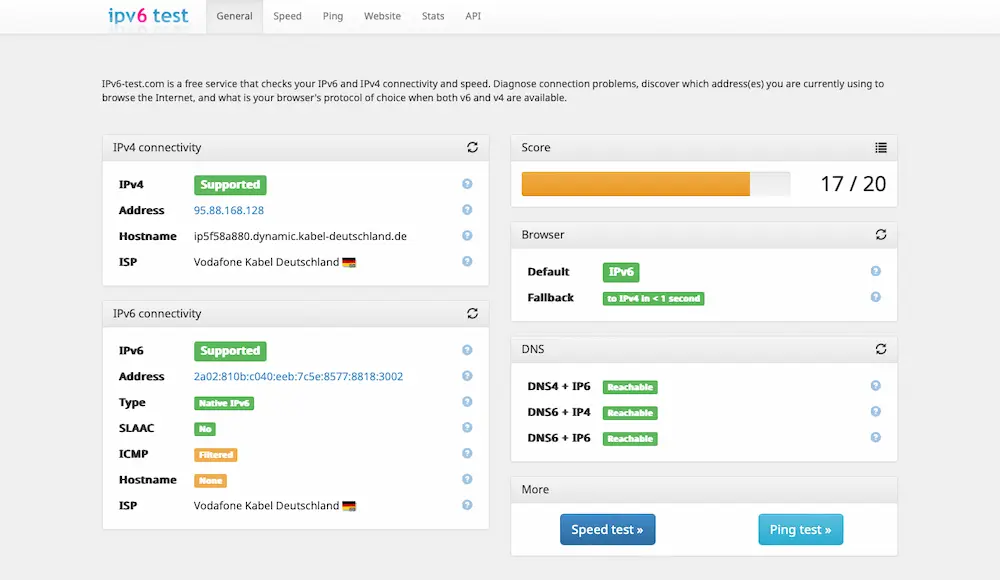
Task: Open help for DNS4 + IP6 row
Action: (x=876, y=386)
